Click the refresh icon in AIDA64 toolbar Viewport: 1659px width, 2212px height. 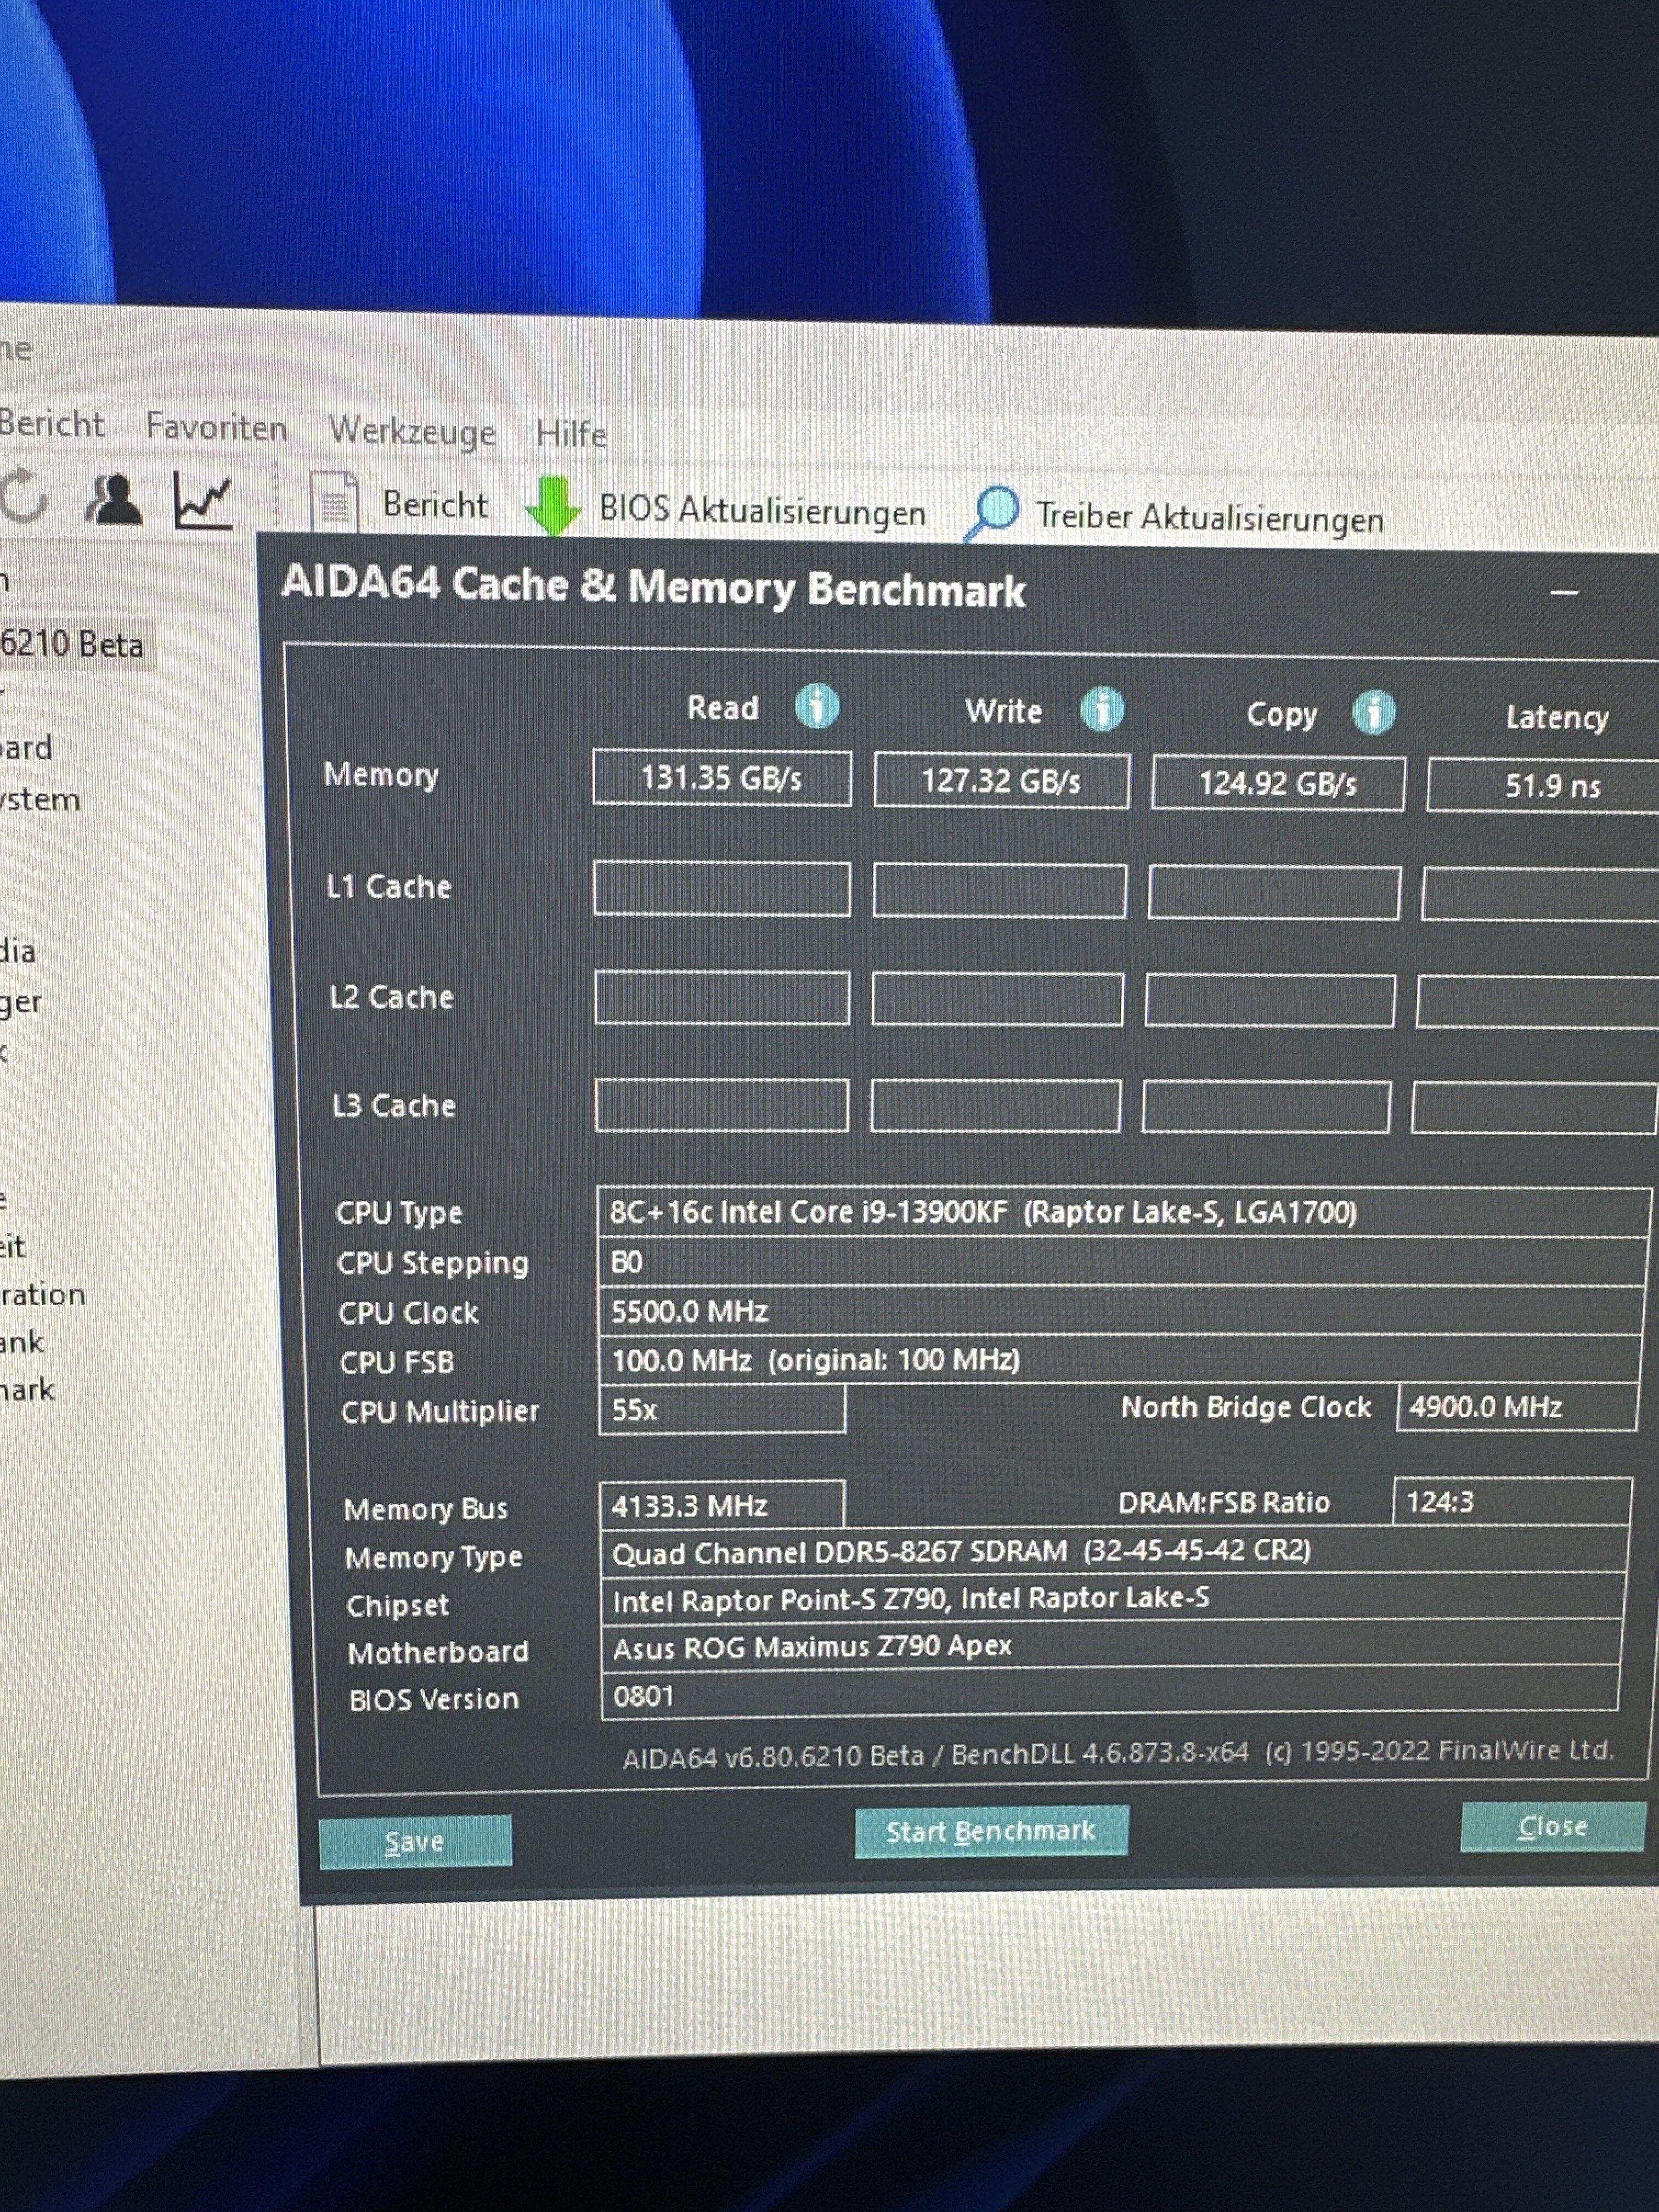(x=23, y=496)
